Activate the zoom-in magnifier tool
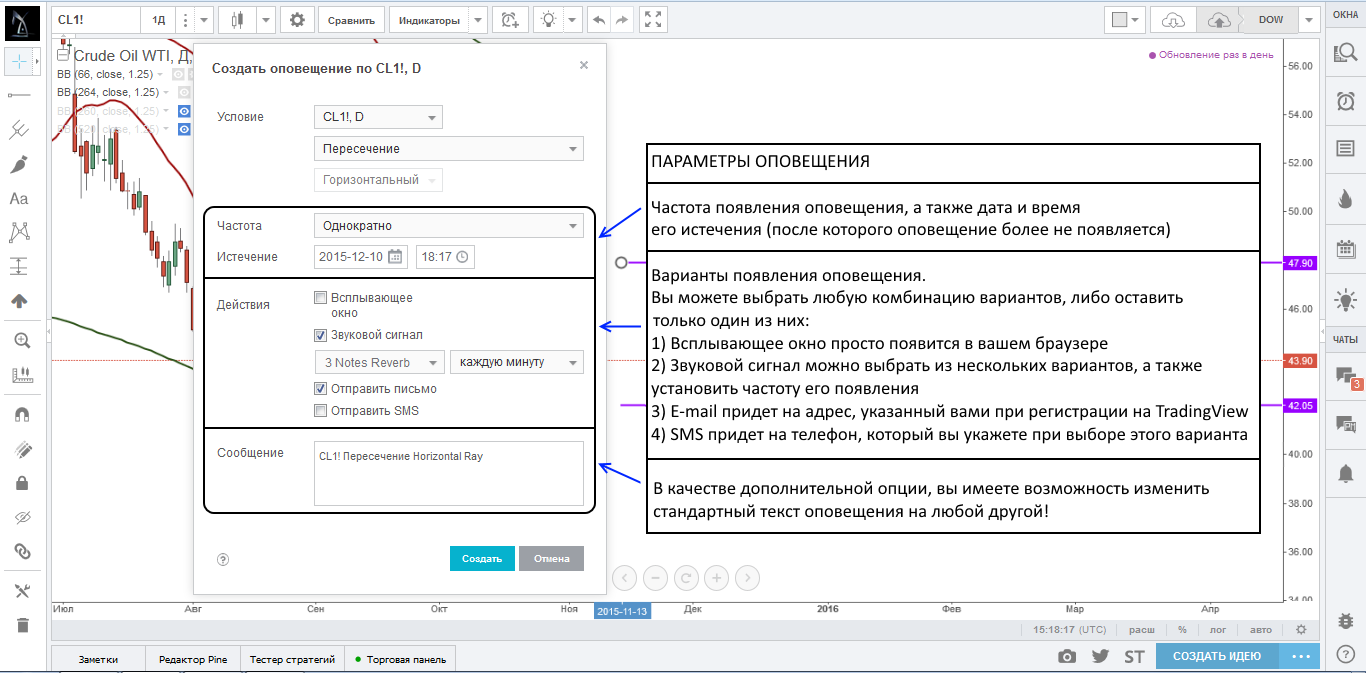Image resolution: width=1366 pixels, height=673 pixels. [22, 340]
